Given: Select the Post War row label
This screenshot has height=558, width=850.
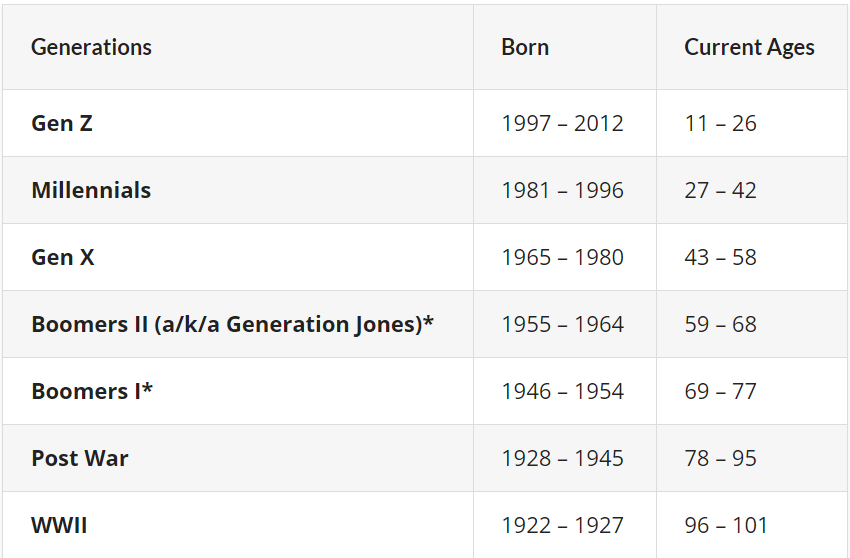Looking at the screenshot, I should click(x=80, y=458).
